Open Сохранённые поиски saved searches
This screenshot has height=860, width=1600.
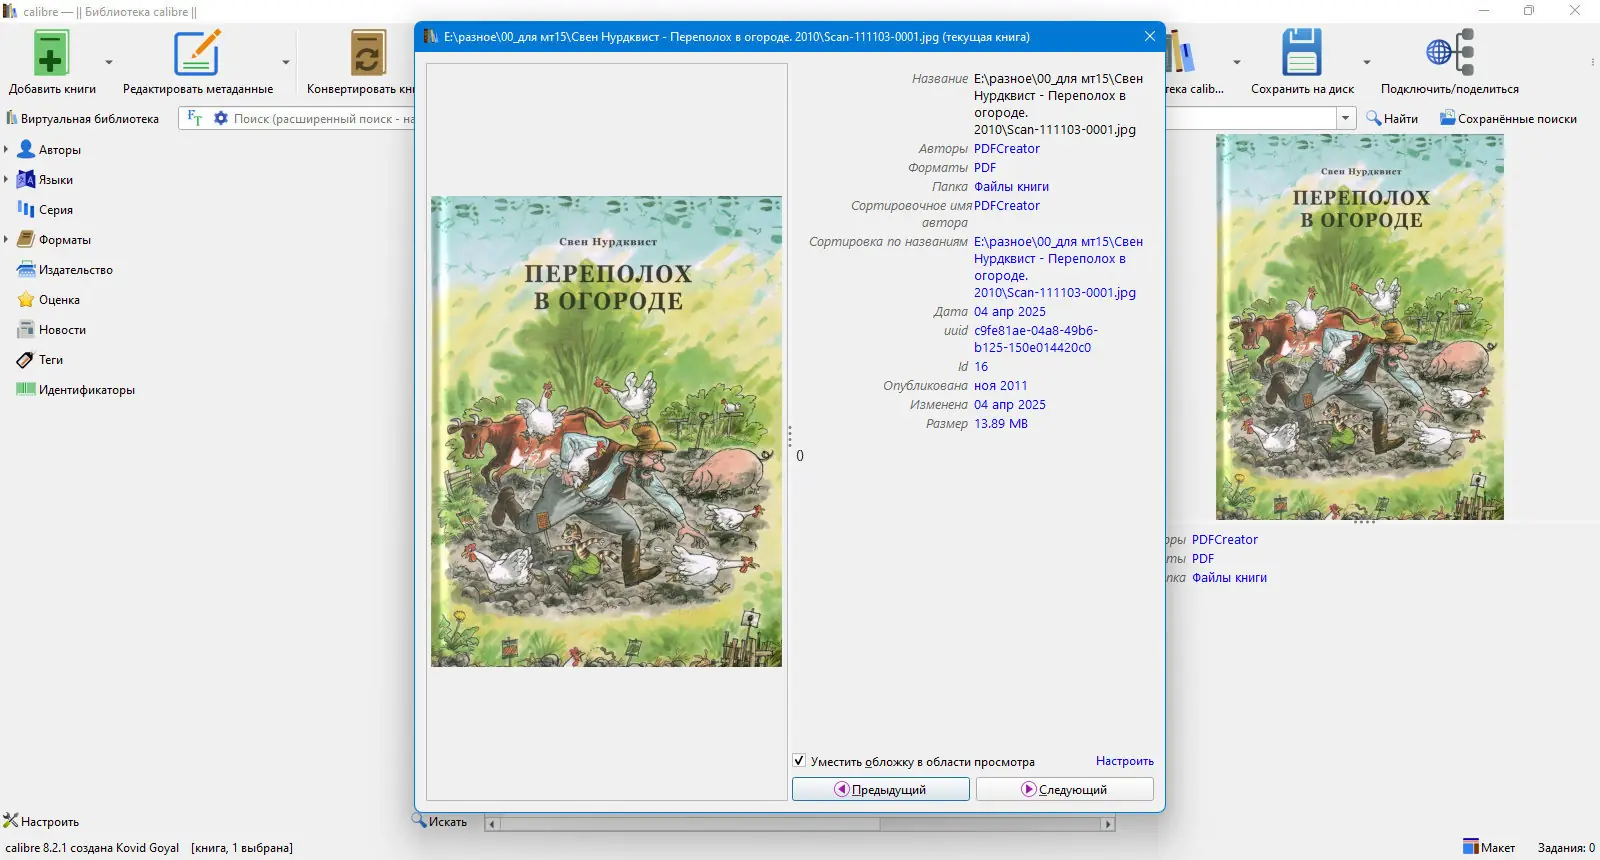pos(1508,119)
